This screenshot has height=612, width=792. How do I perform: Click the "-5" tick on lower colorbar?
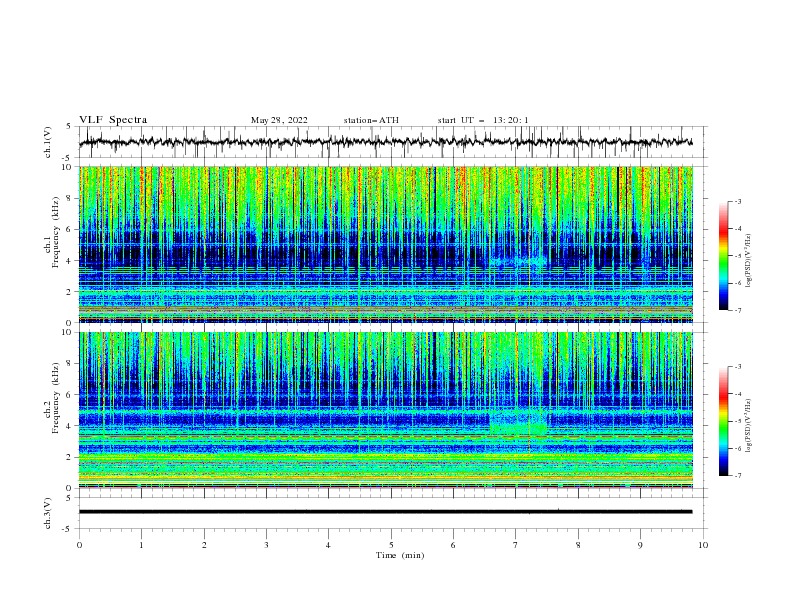tap(737, 421)
